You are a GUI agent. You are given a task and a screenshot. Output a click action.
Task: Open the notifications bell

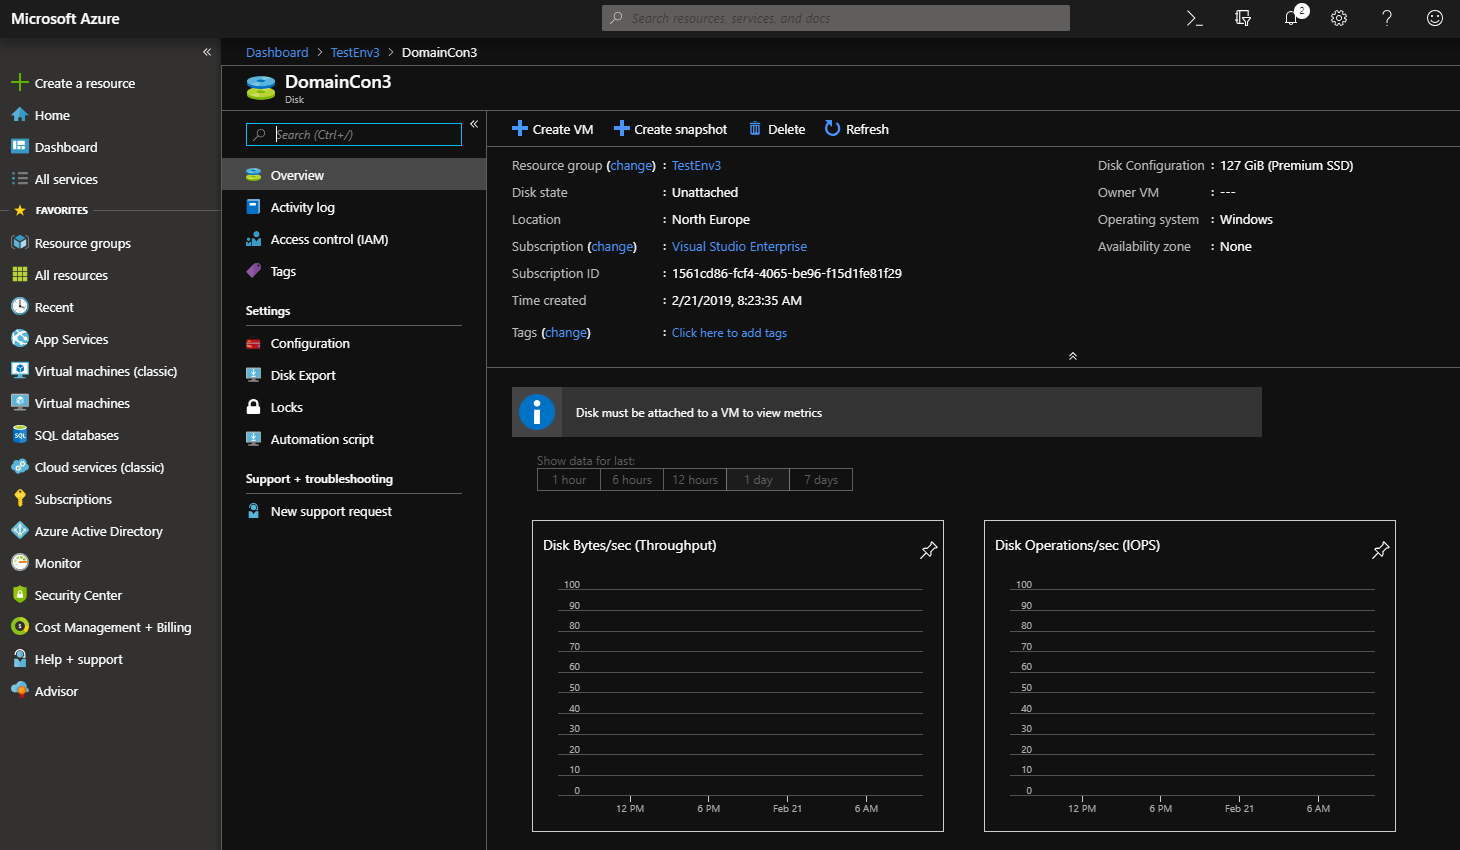[x=1292, y=18]
